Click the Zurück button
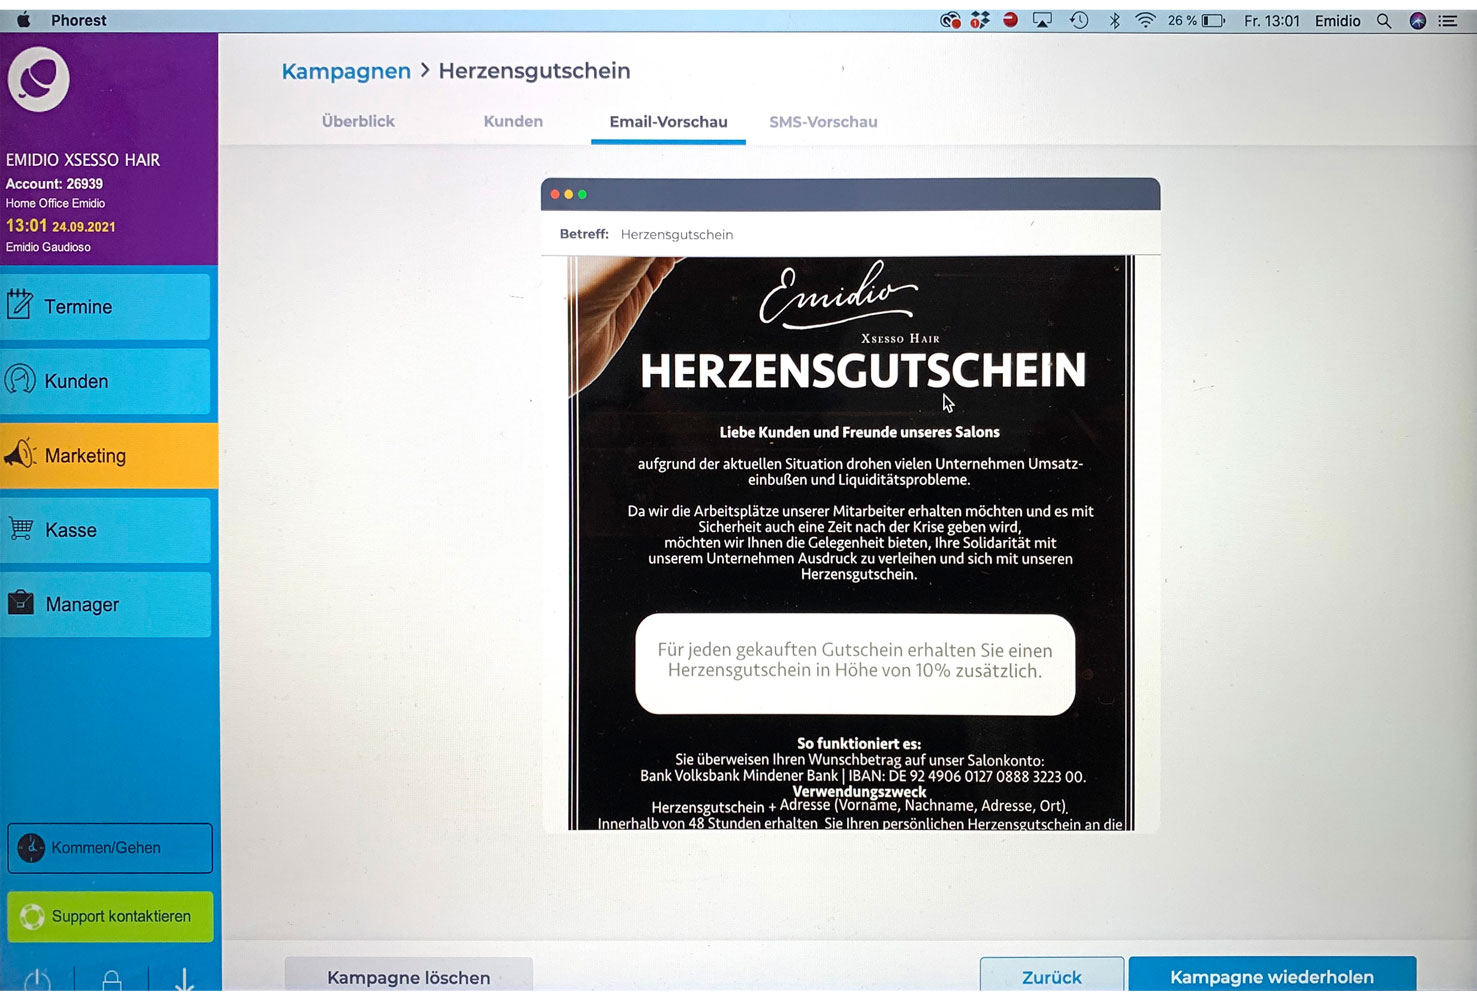The width and height of the screenshot is (1477, 1000). pos(1051,976)
